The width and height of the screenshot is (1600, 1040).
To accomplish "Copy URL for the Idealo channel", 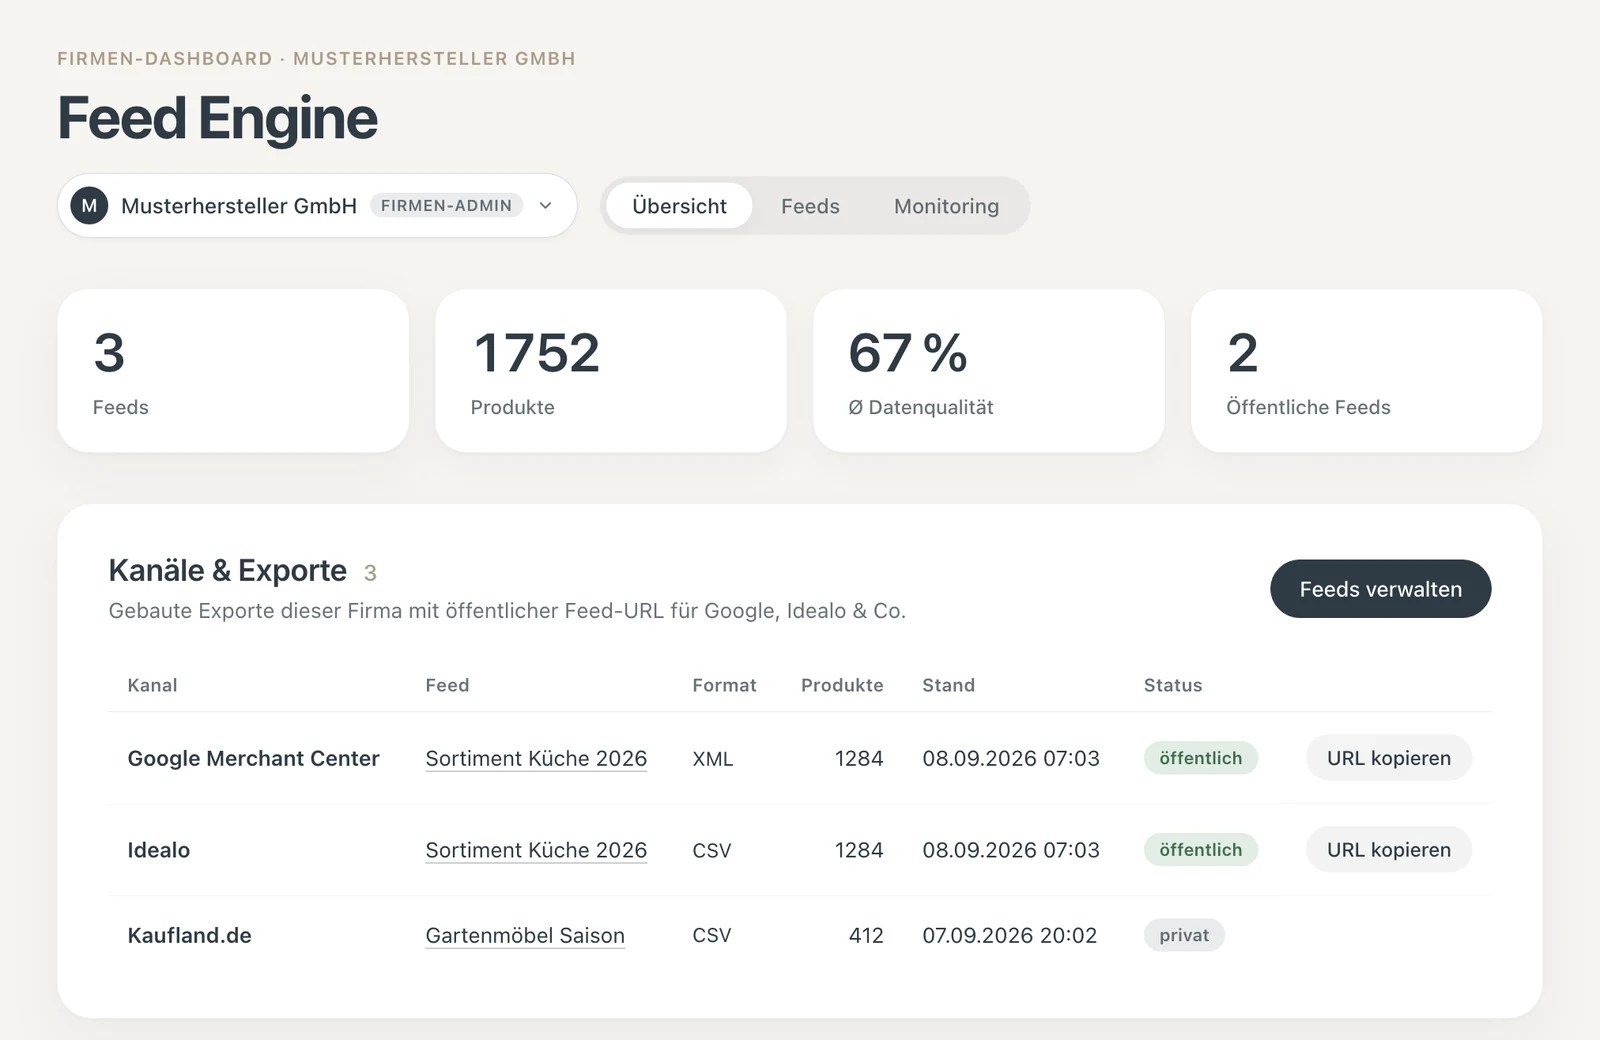I will [x=1388, y=850].
